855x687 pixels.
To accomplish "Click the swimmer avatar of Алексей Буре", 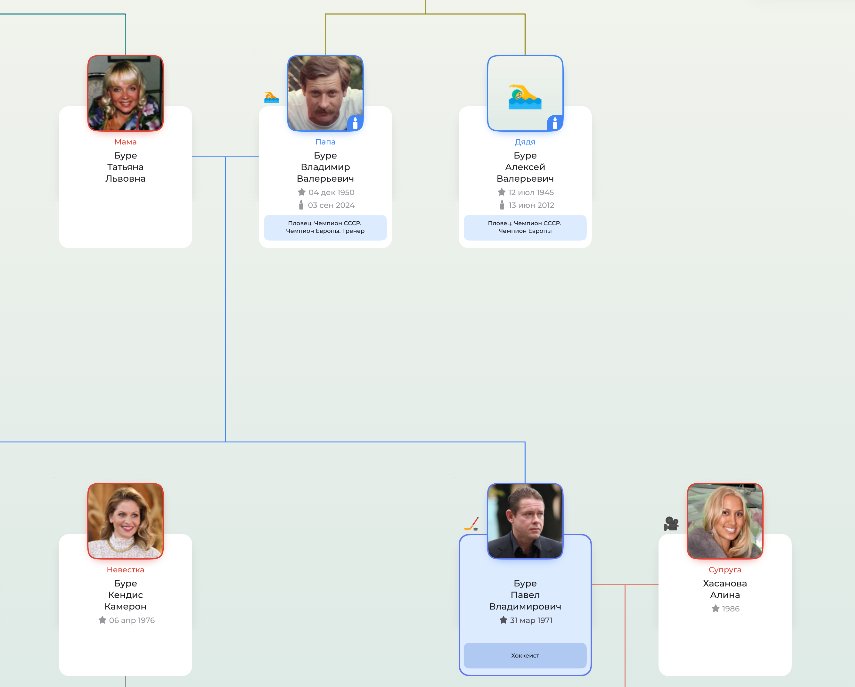I will point(525,93).
